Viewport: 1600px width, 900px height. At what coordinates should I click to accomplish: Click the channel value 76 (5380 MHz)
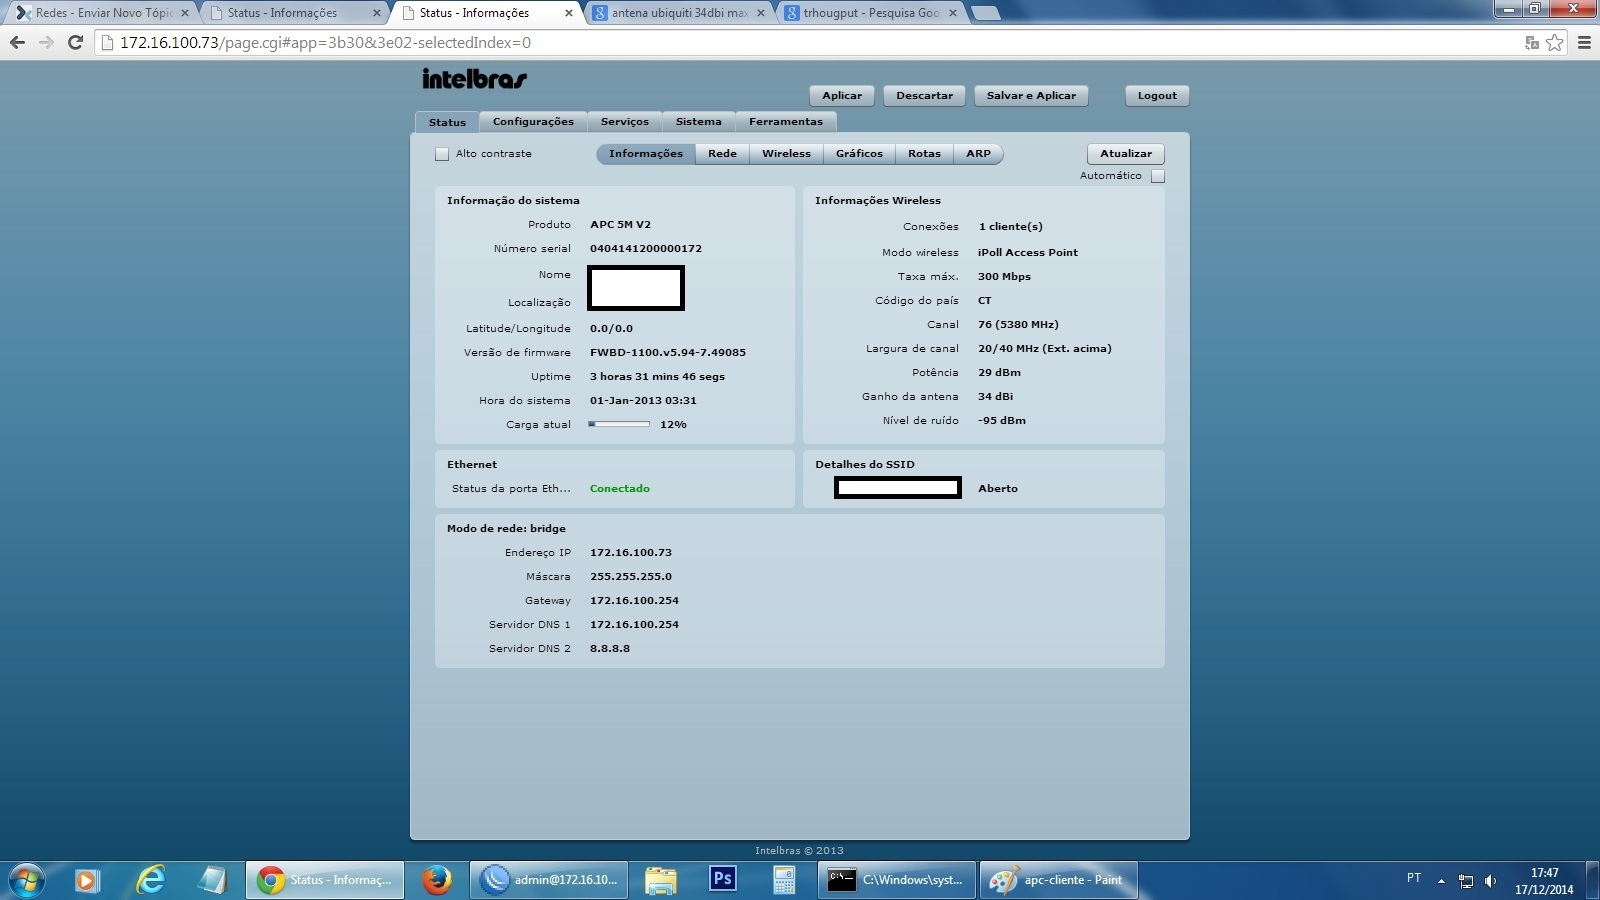tap(1018, 325)
